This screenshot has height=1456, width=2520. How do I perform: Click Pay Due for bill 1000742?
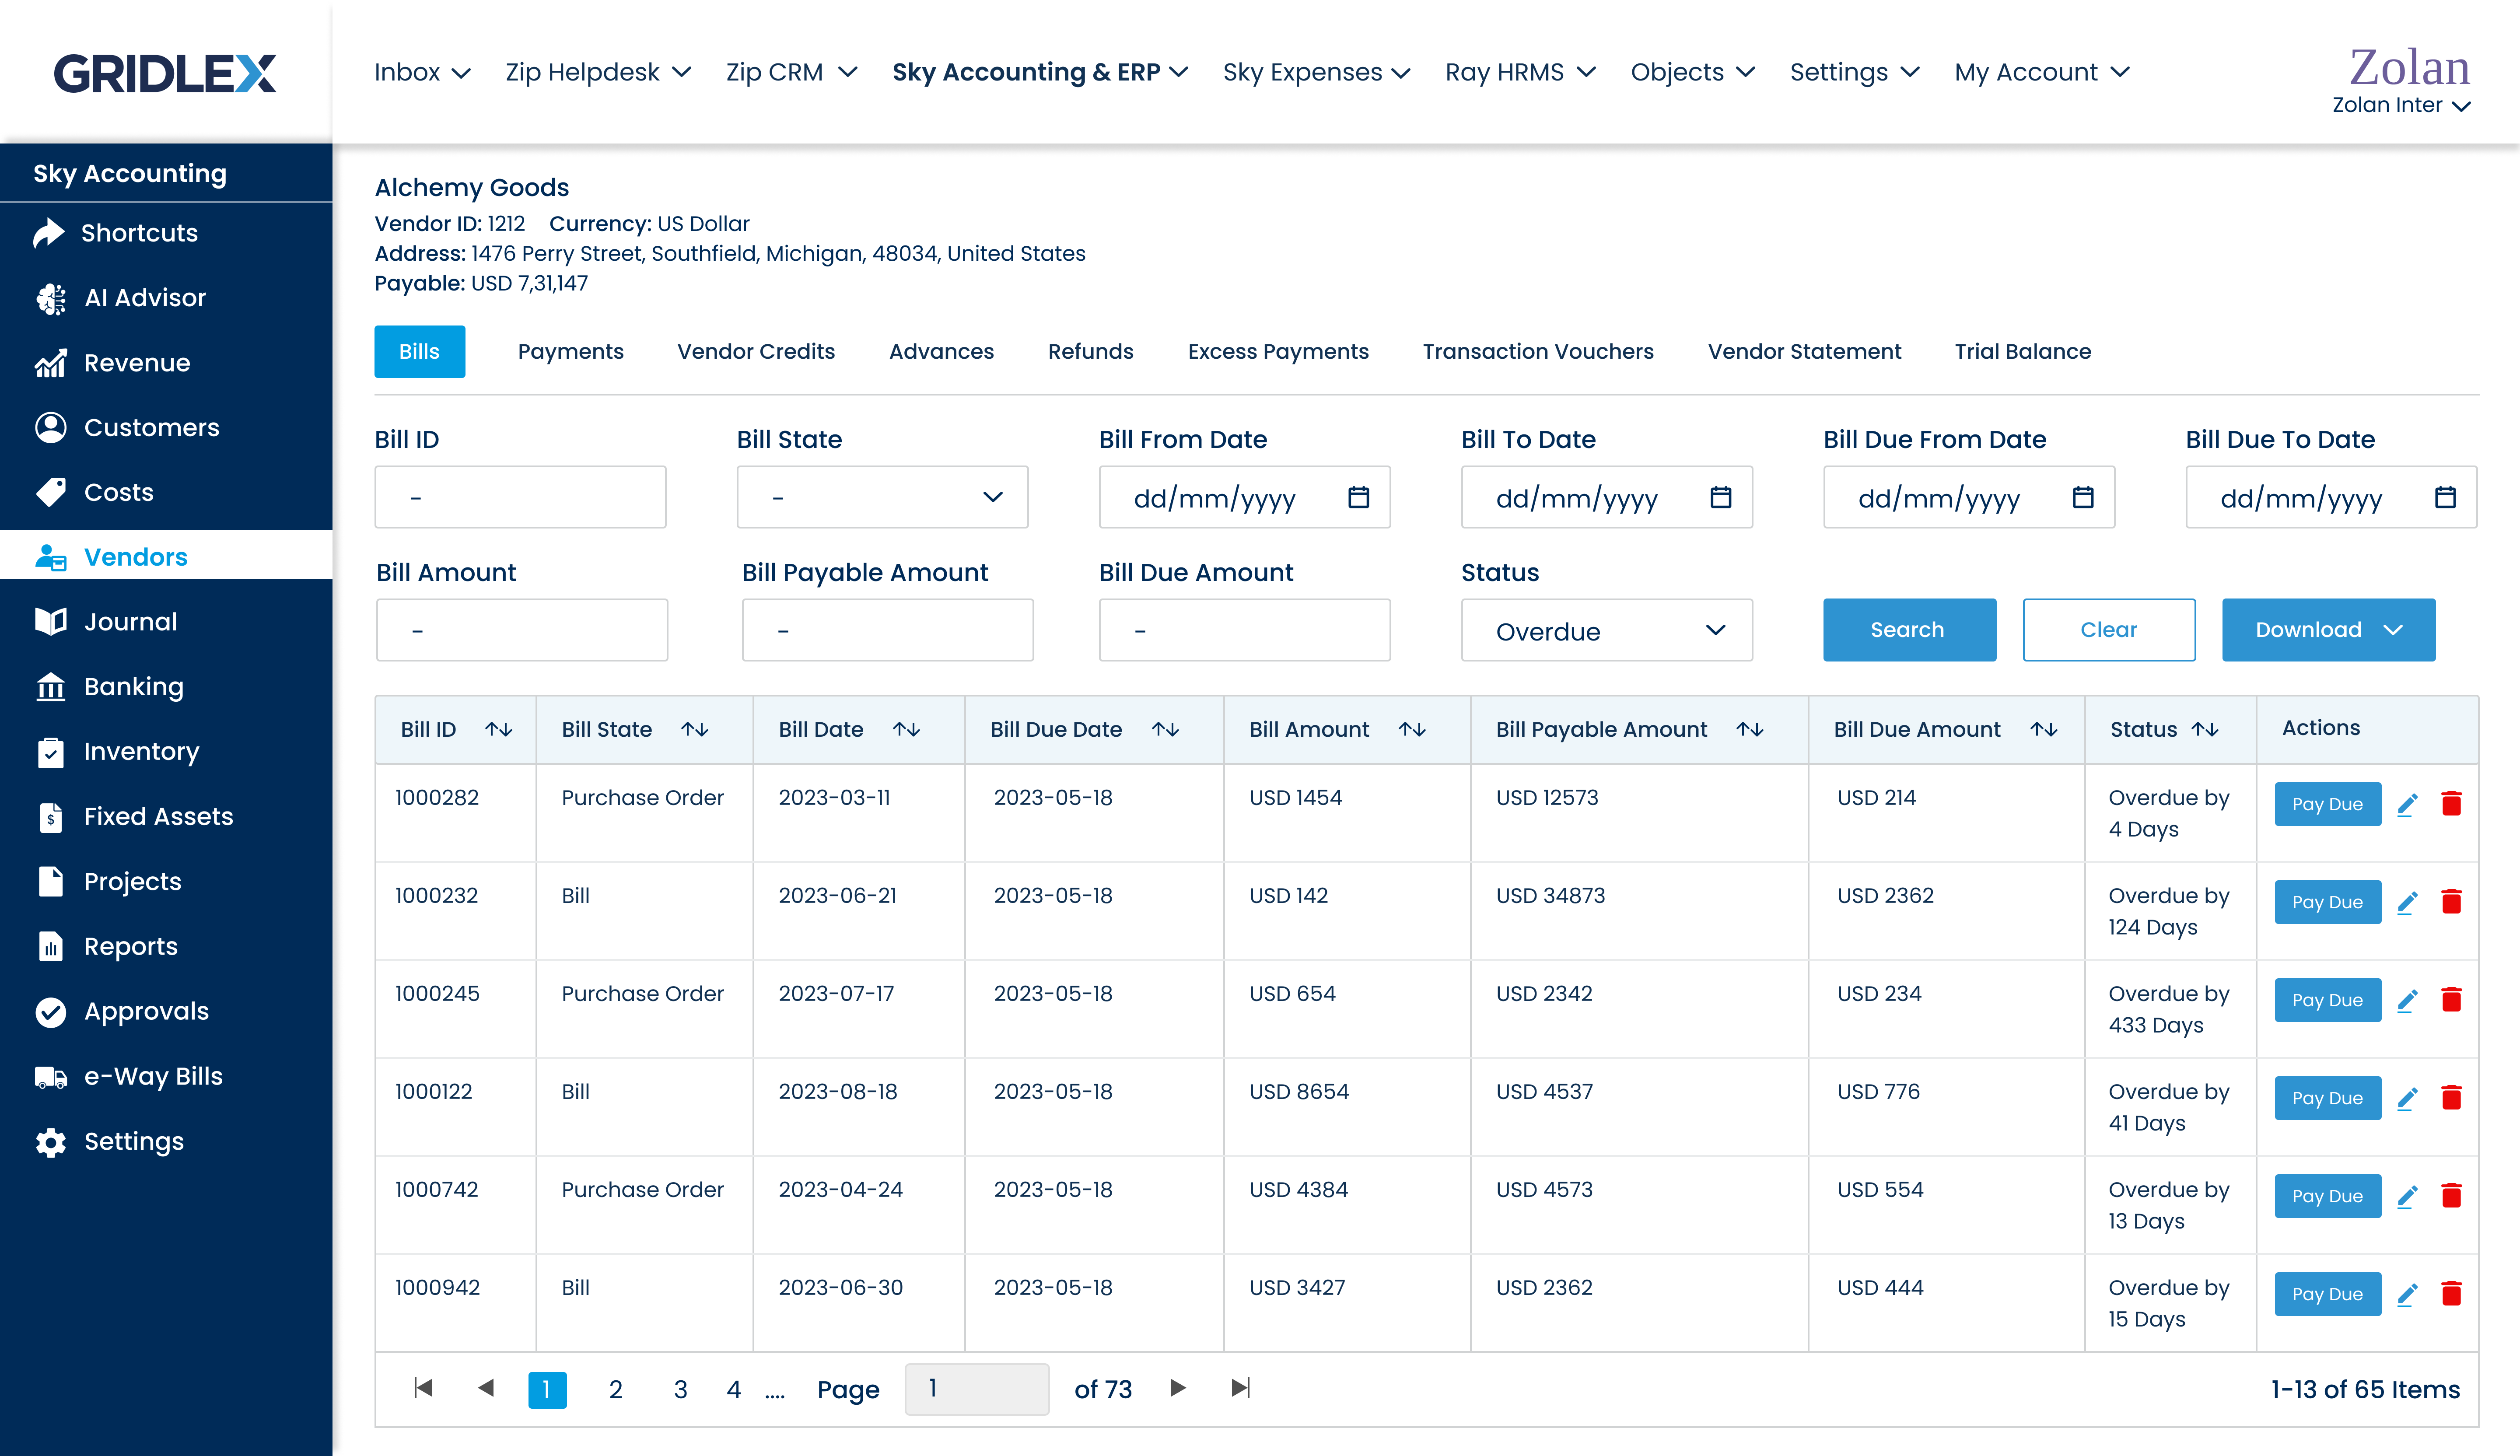click(2327, 1196)
